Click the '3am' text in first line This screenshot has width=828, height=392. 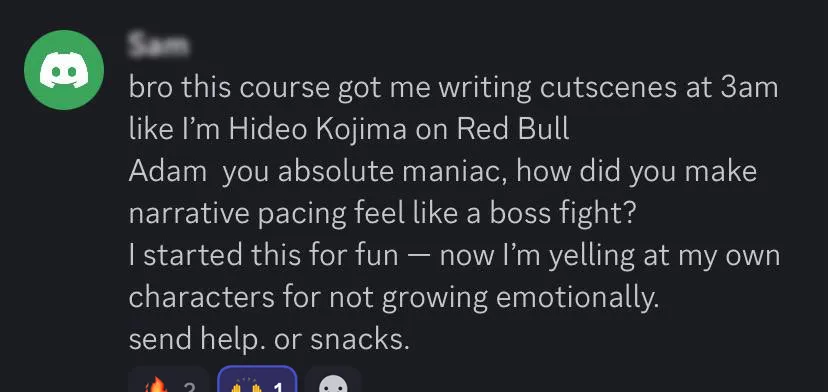pos(749,88)
